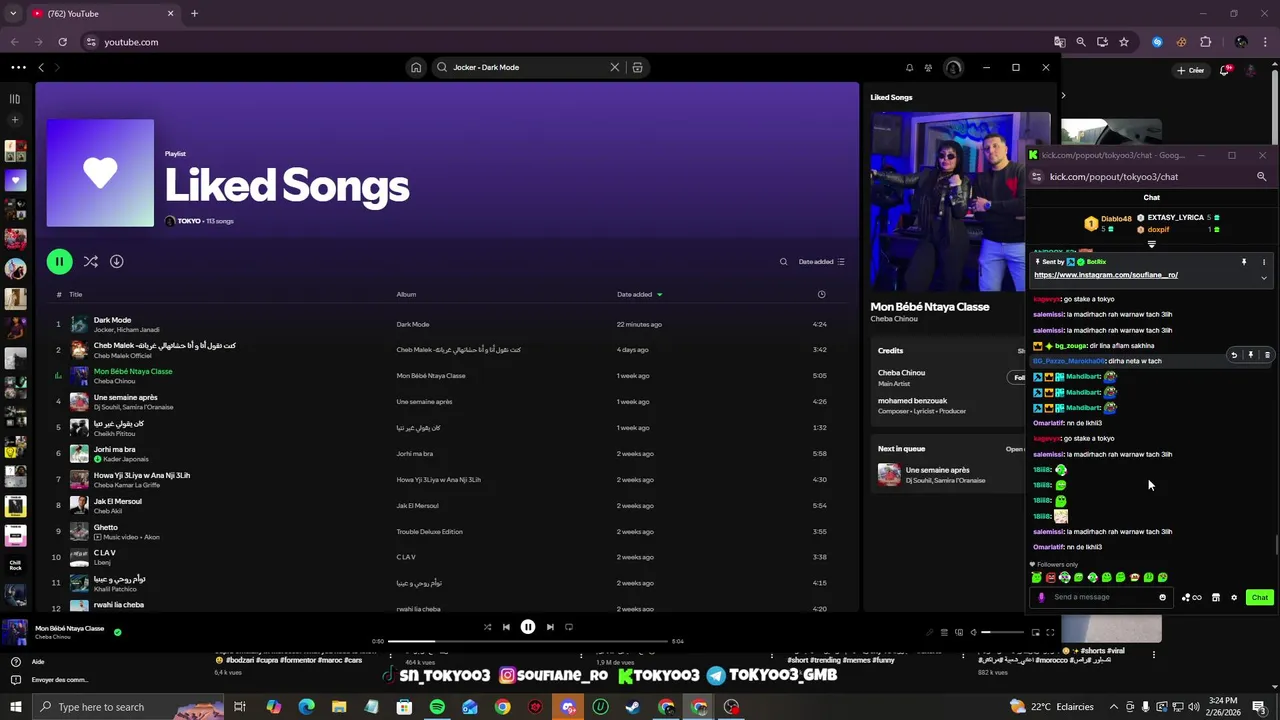Image resolution: width=1280 pixels, height=720 pixels.
Task: Delete highlighted chat message trash icon
Action: point(1267,355)
